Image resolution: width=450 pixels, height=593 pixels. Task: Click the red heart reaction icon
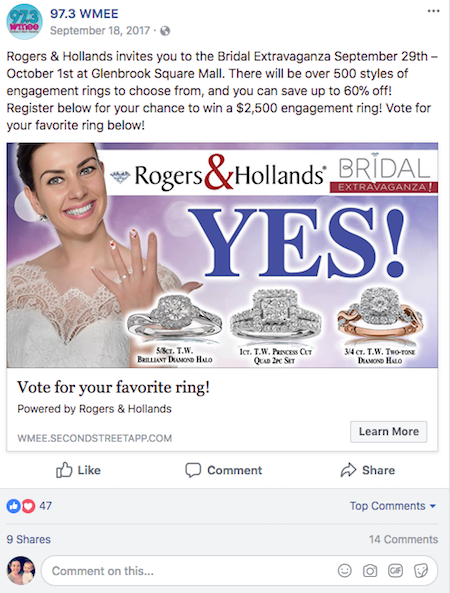[x=28, y=506]
